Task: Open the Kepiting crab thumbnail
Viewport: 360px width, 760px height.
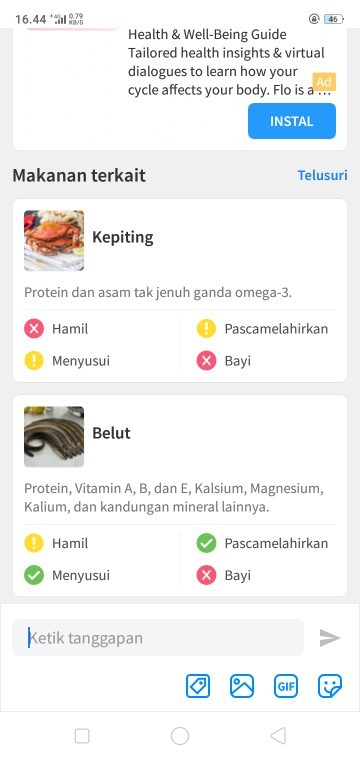Action: coord(54,240)
